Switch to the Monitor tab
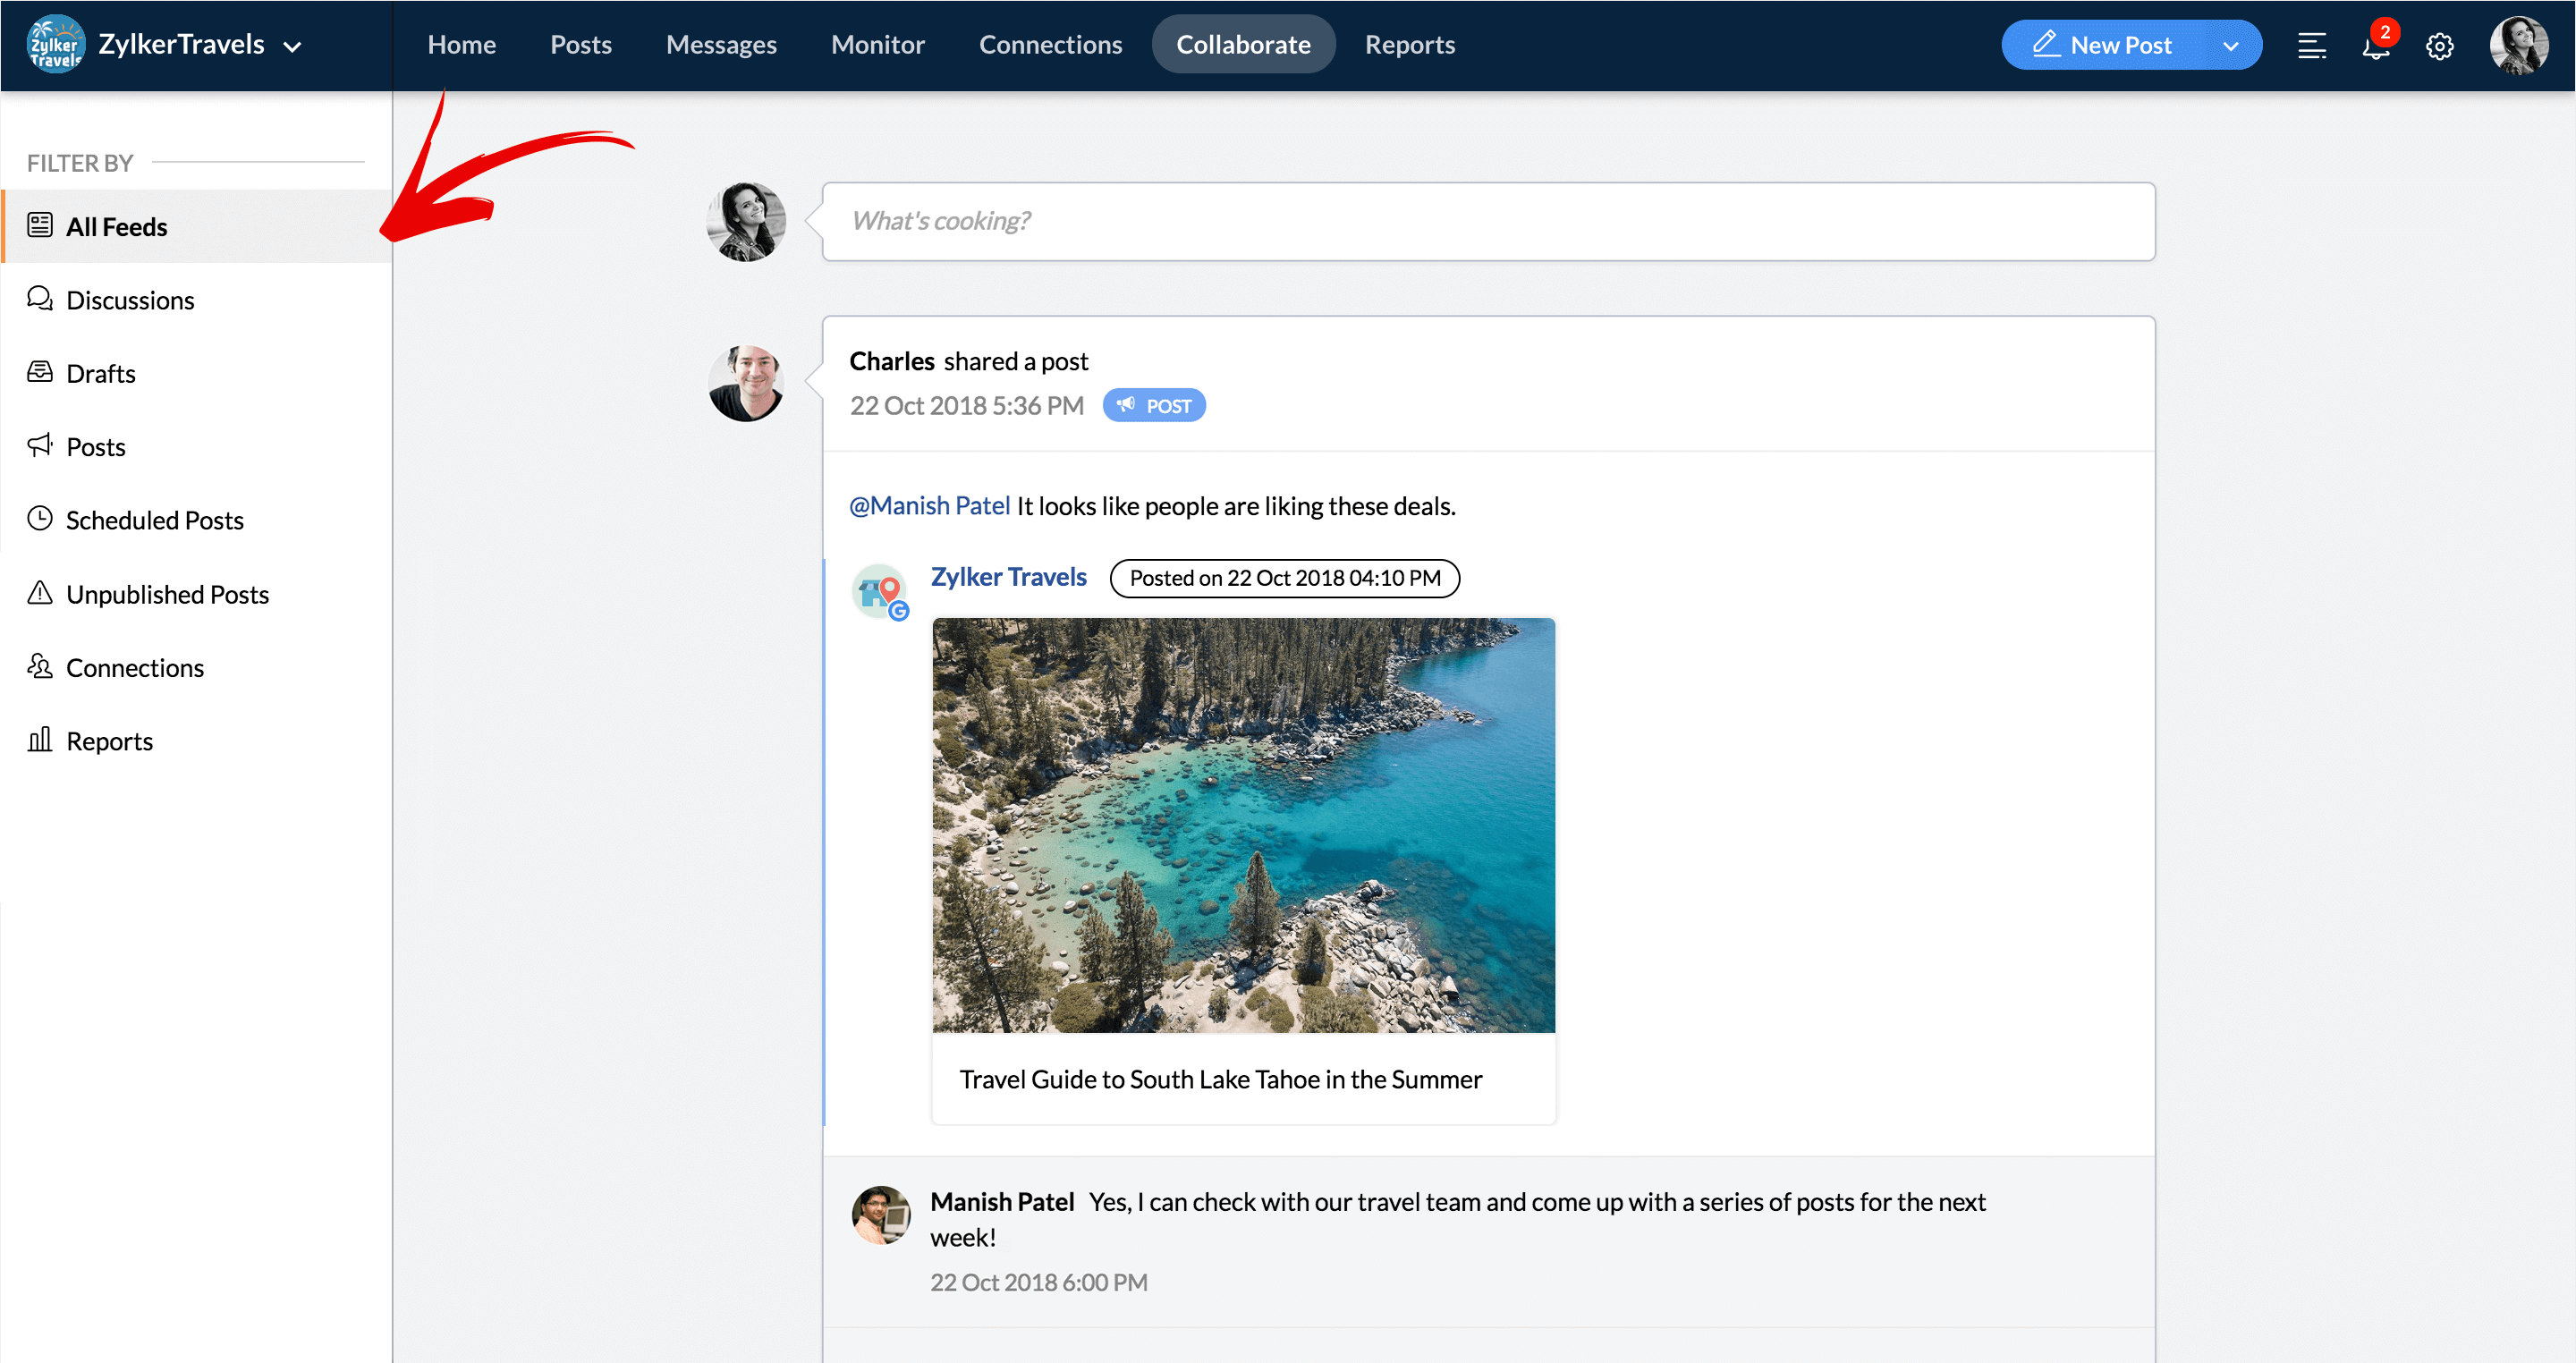The width and height of the screenshot is (2576, 1363). [x=877, y=45]
